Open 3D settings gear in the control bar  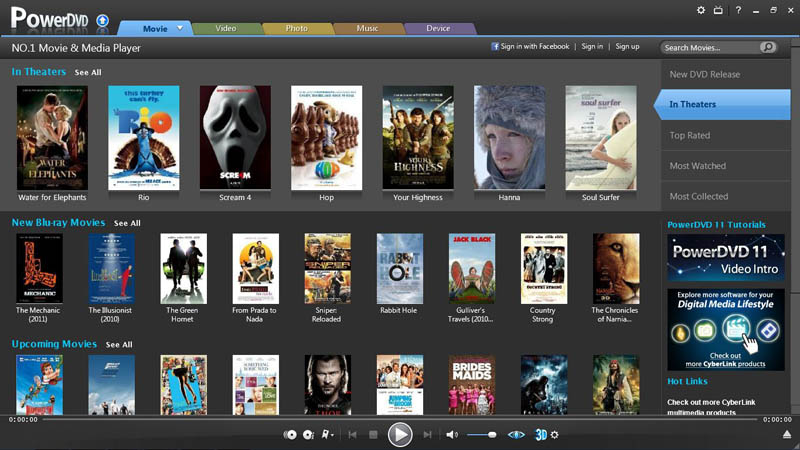[555, 435]
